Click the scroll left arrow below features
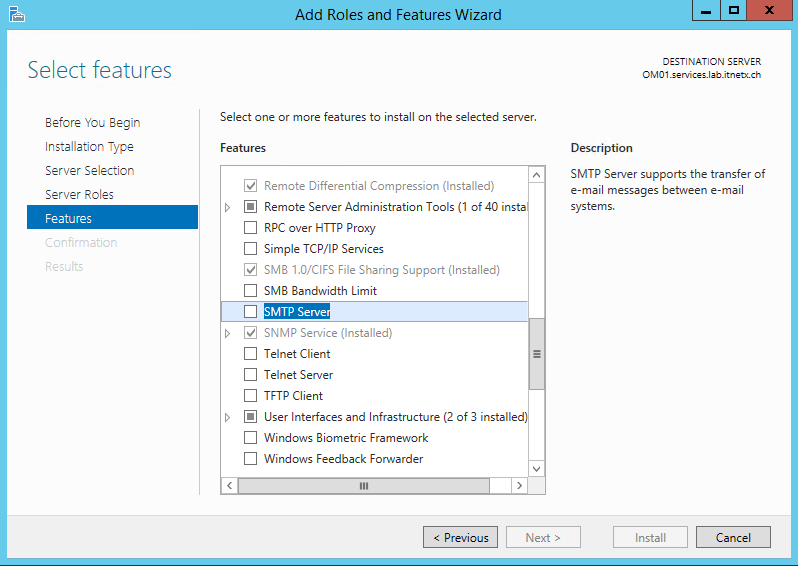This screenshot has height=566, width=798. coord(230,486)
